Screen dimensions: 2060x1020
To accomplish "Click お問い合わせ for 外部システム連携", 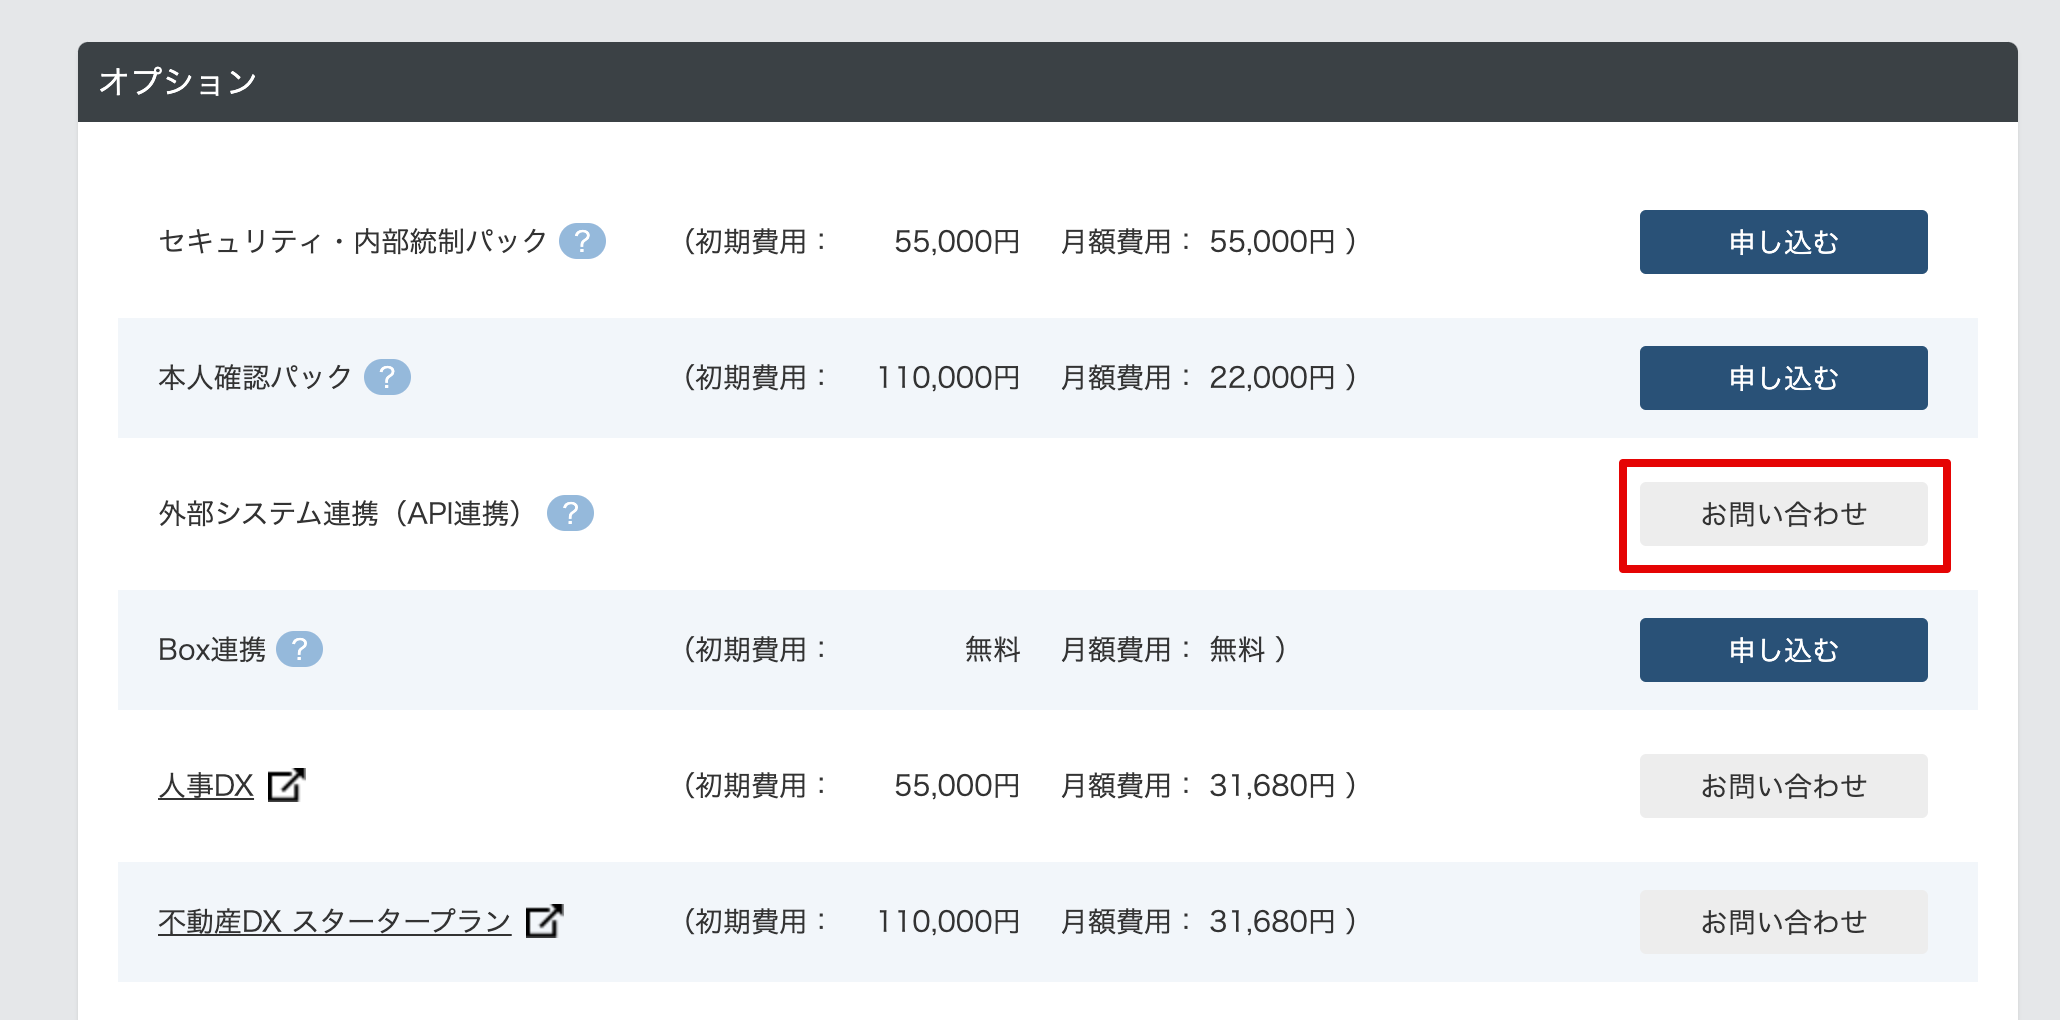I will 1783,514.
